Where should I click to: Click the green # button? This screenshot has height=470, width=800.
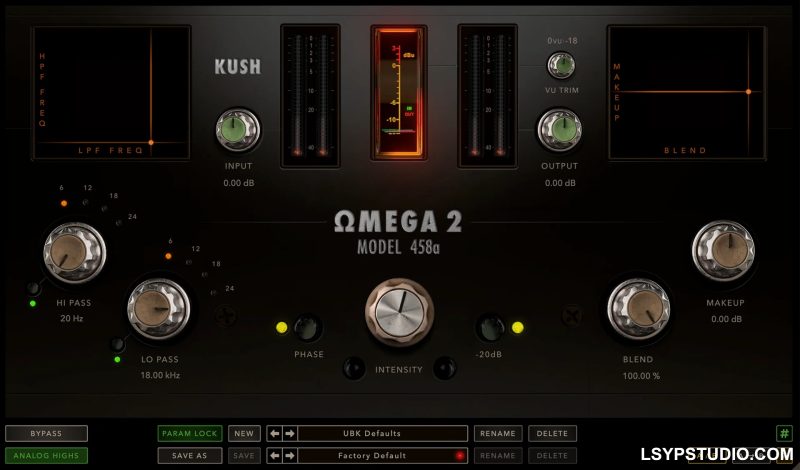click(784, 434)
